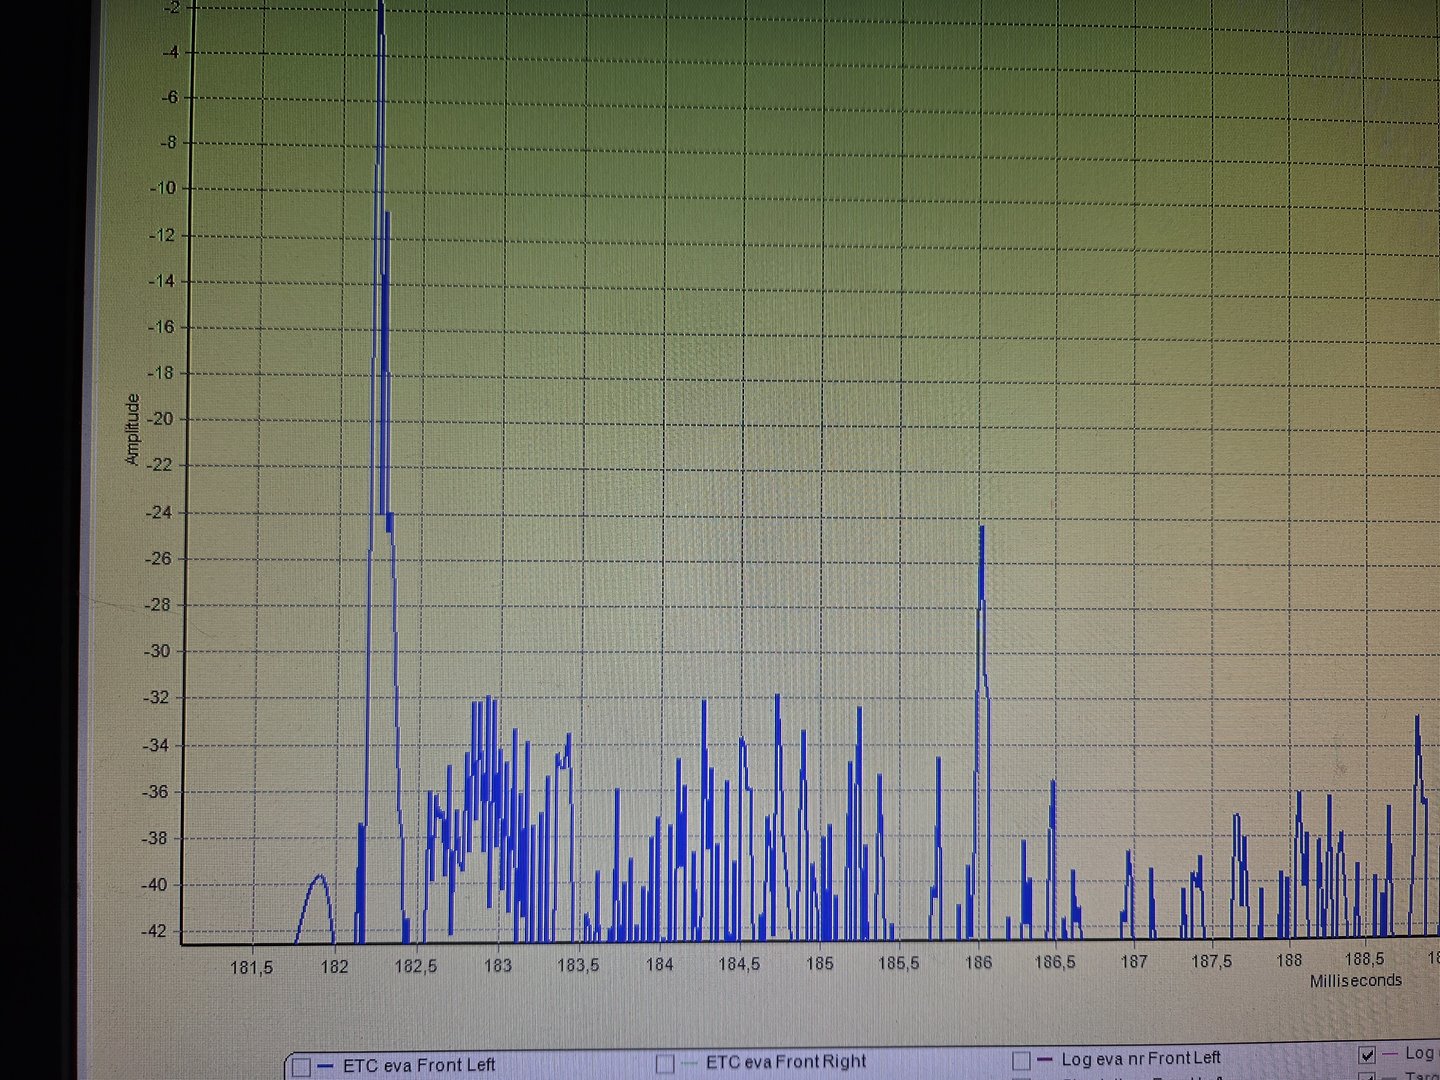The width and height of the screenshot is (1440, 1080).
Task: Click the 183 label on the time axis
Action: tap(497, 966)
